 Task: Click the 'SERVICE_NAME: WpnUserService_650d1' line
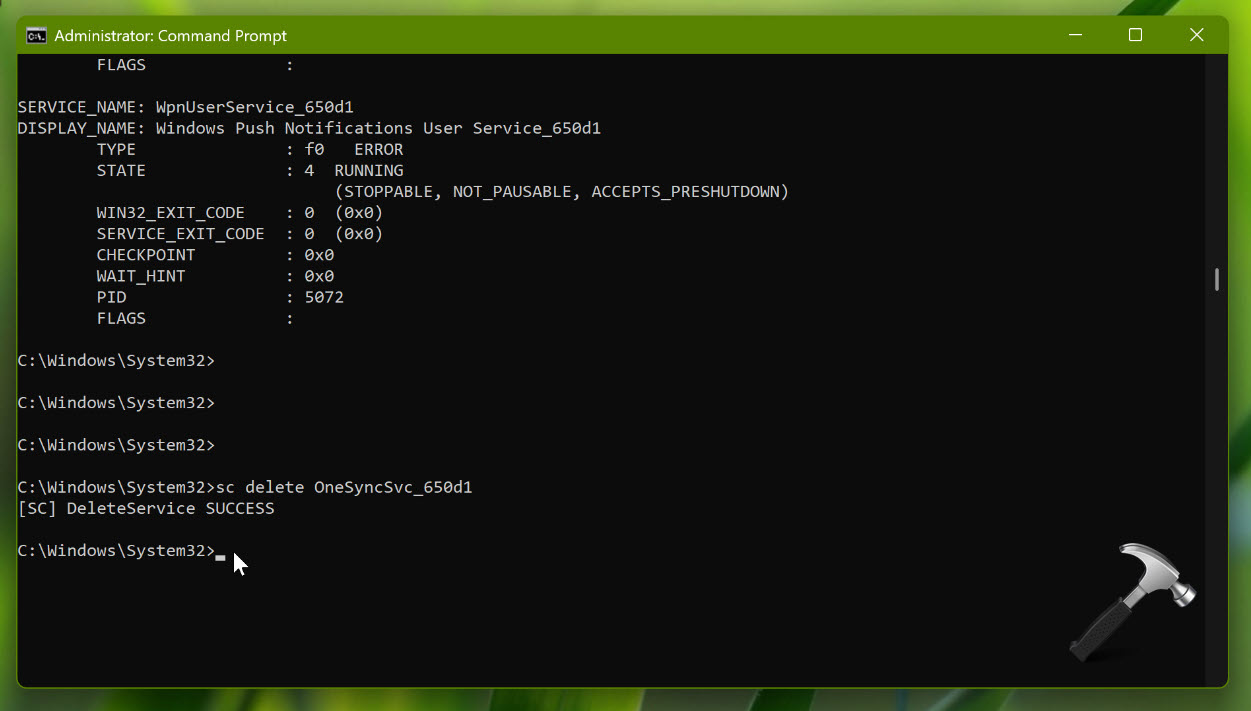(186, 107)
